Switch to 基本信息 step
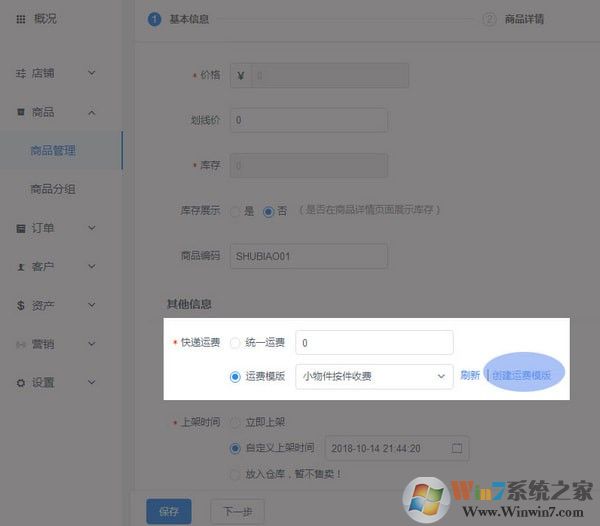 (189, 19)
